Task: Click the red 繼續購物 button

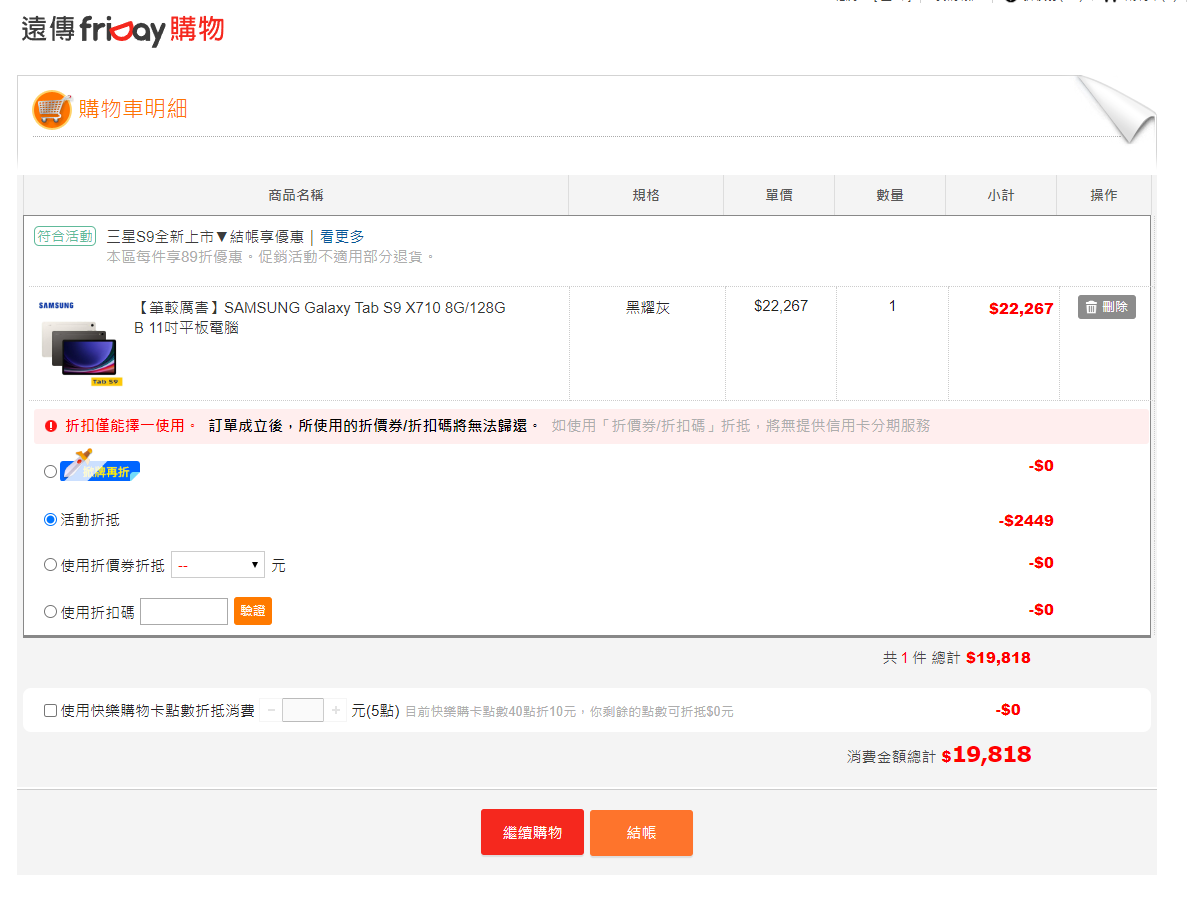Action: point(532,833)
